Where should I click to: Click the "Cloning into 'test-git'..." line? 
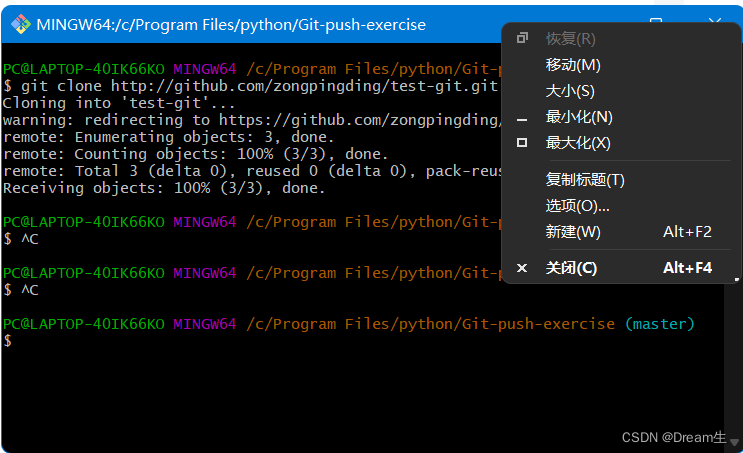click(118, 103)
